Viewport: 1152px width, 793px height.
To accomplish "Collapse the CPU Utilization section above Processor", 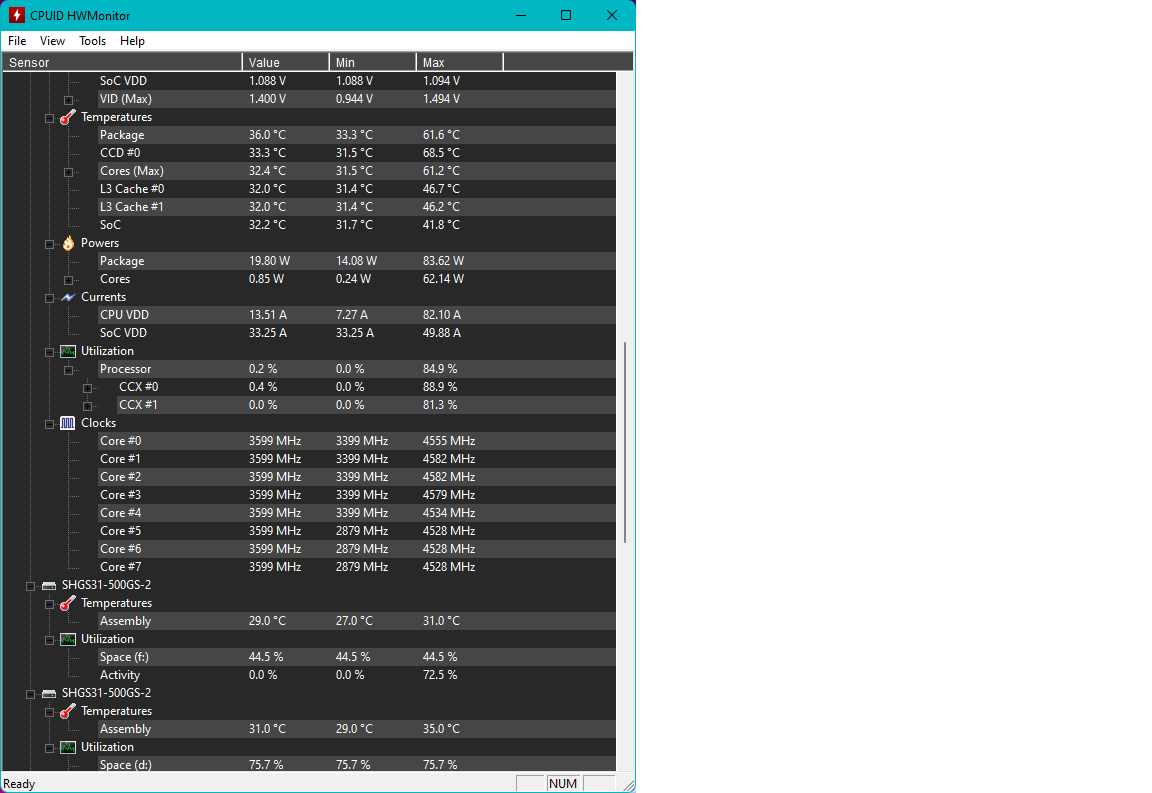I will (x=49, y=352).
